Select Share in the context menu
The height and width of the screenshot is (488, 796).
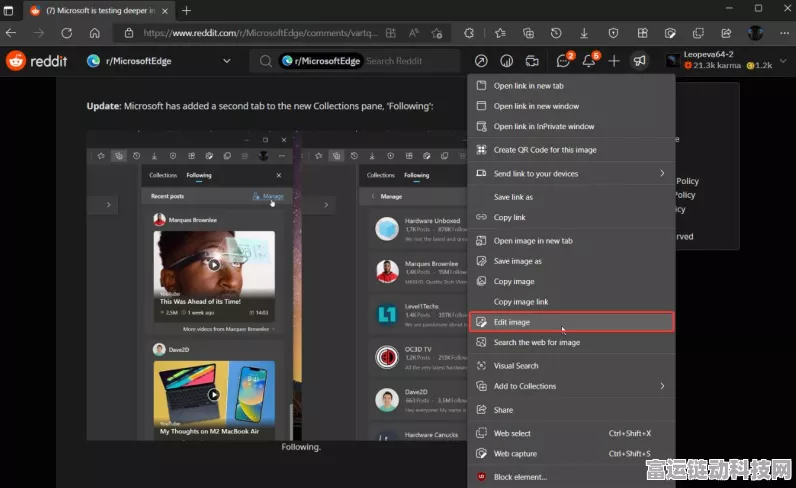point(572,410)
